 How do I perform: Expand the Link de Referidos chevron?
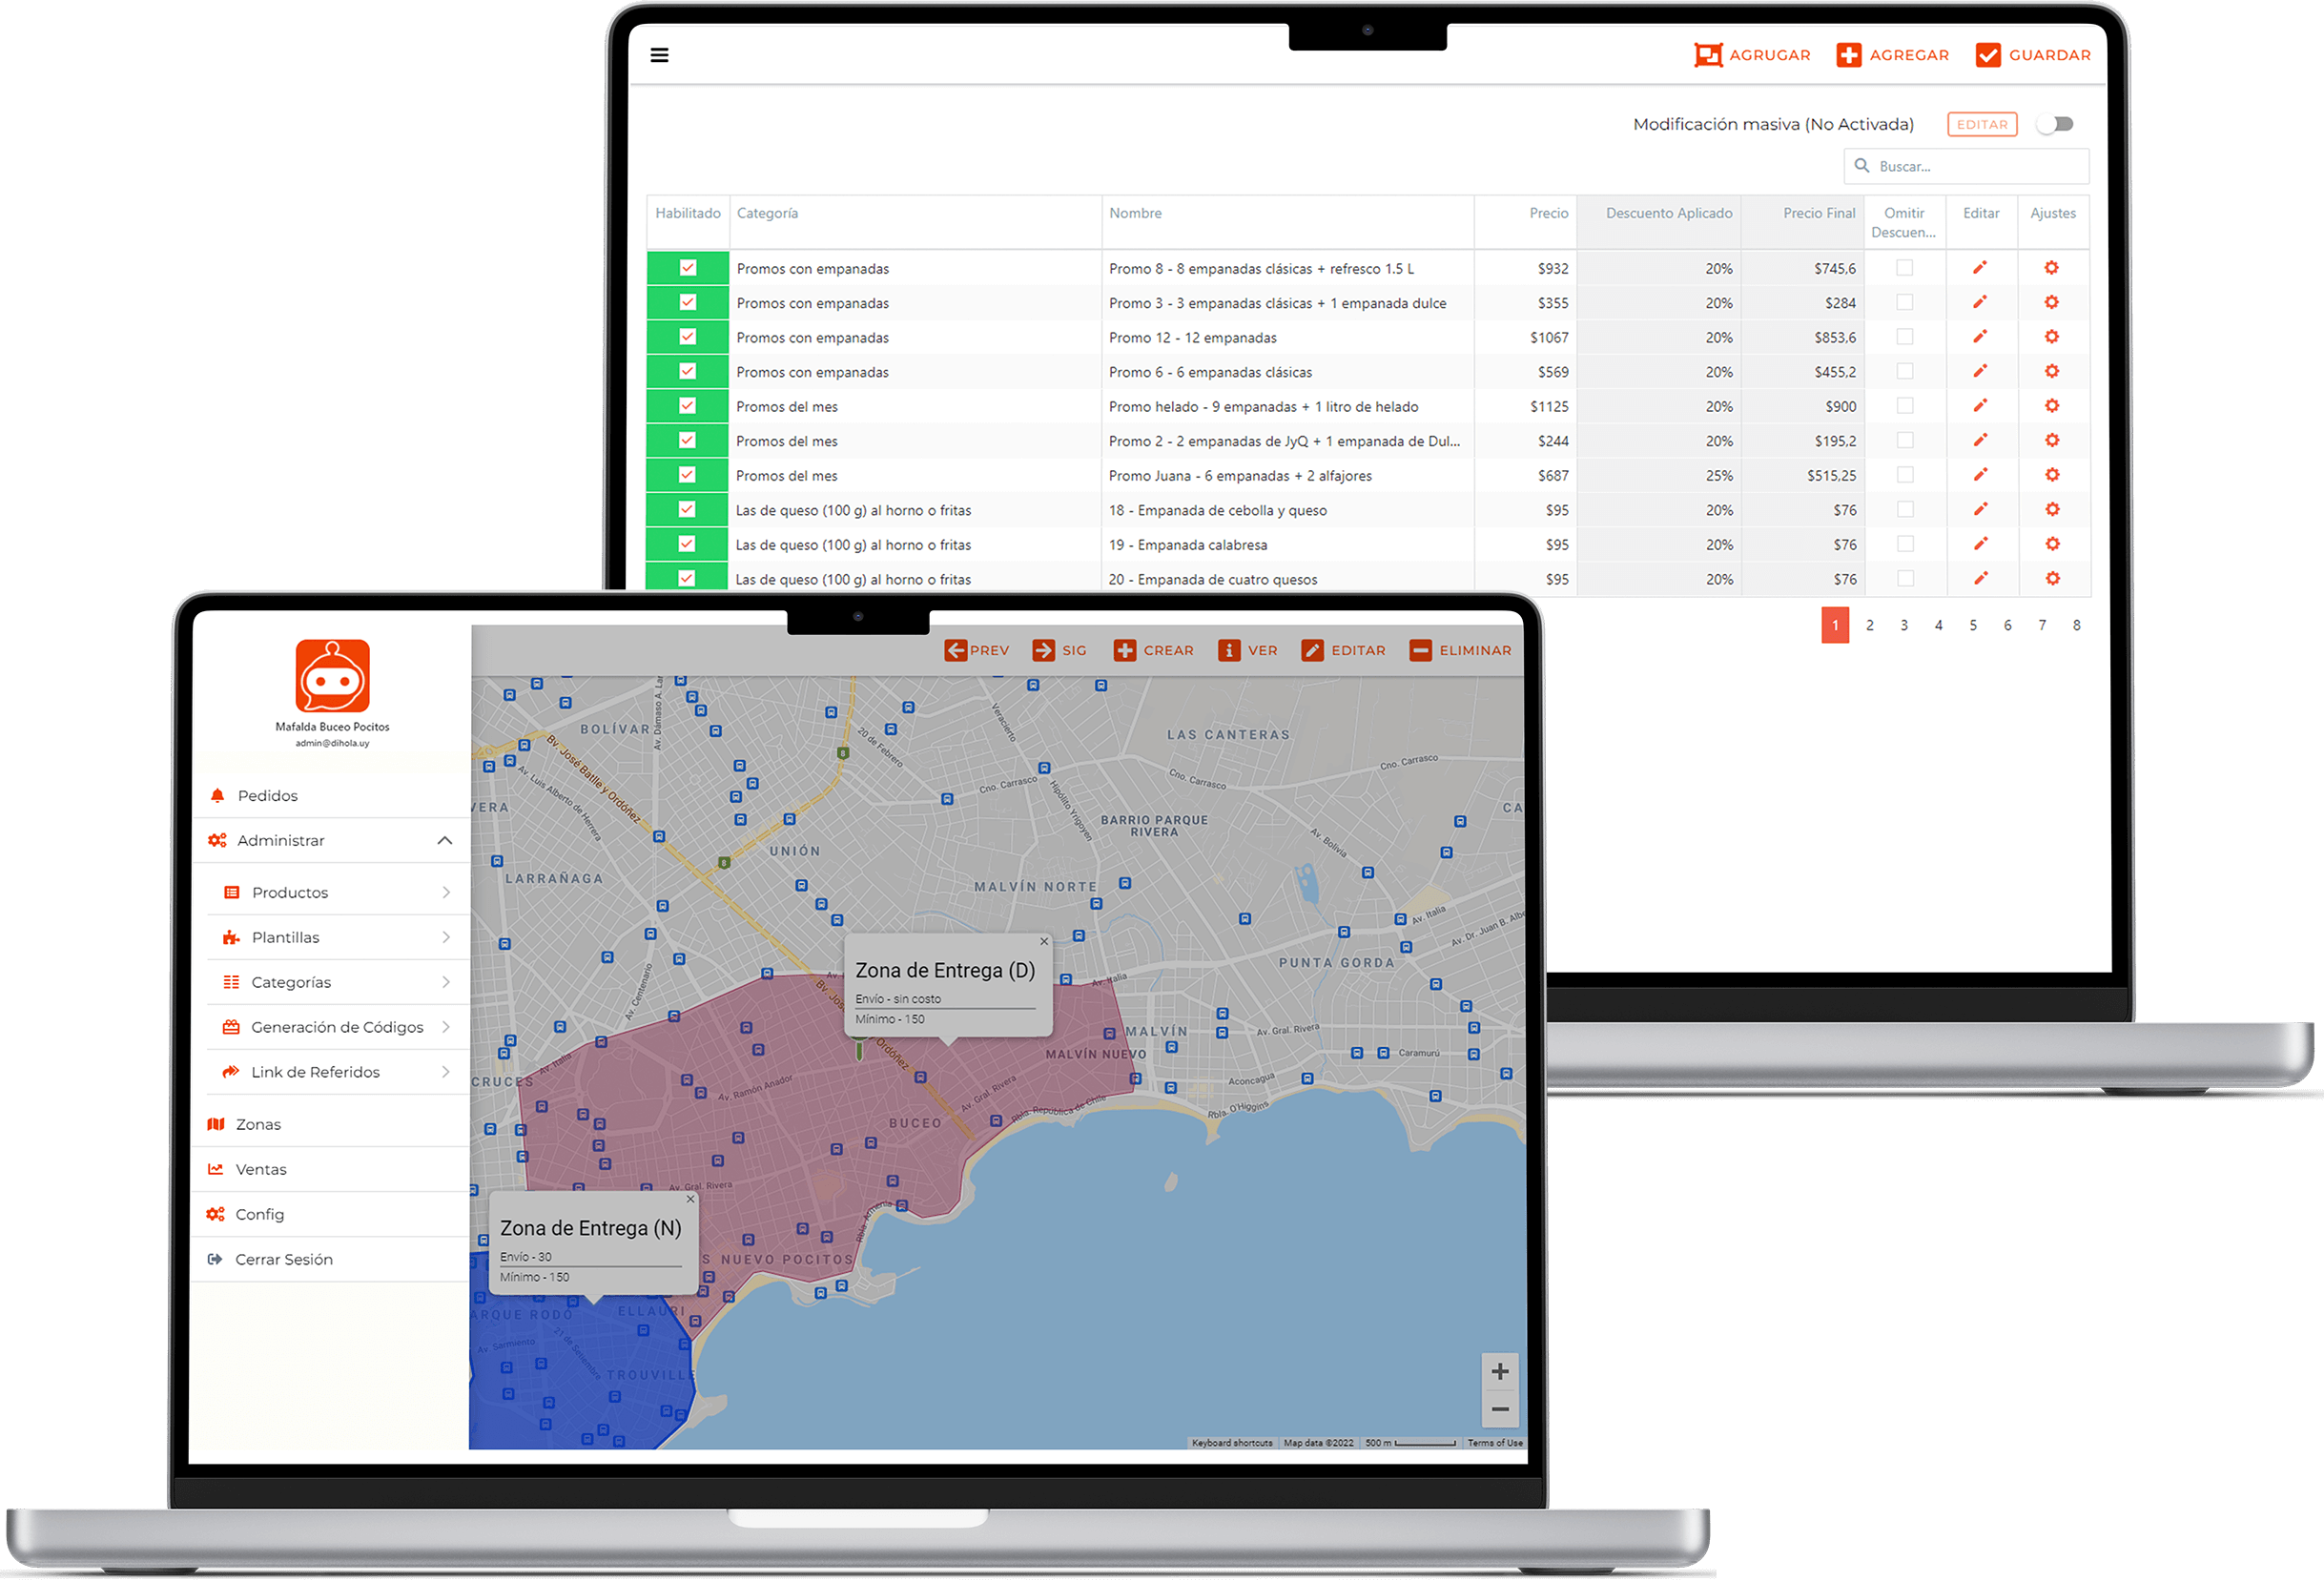click(446, 1073)
